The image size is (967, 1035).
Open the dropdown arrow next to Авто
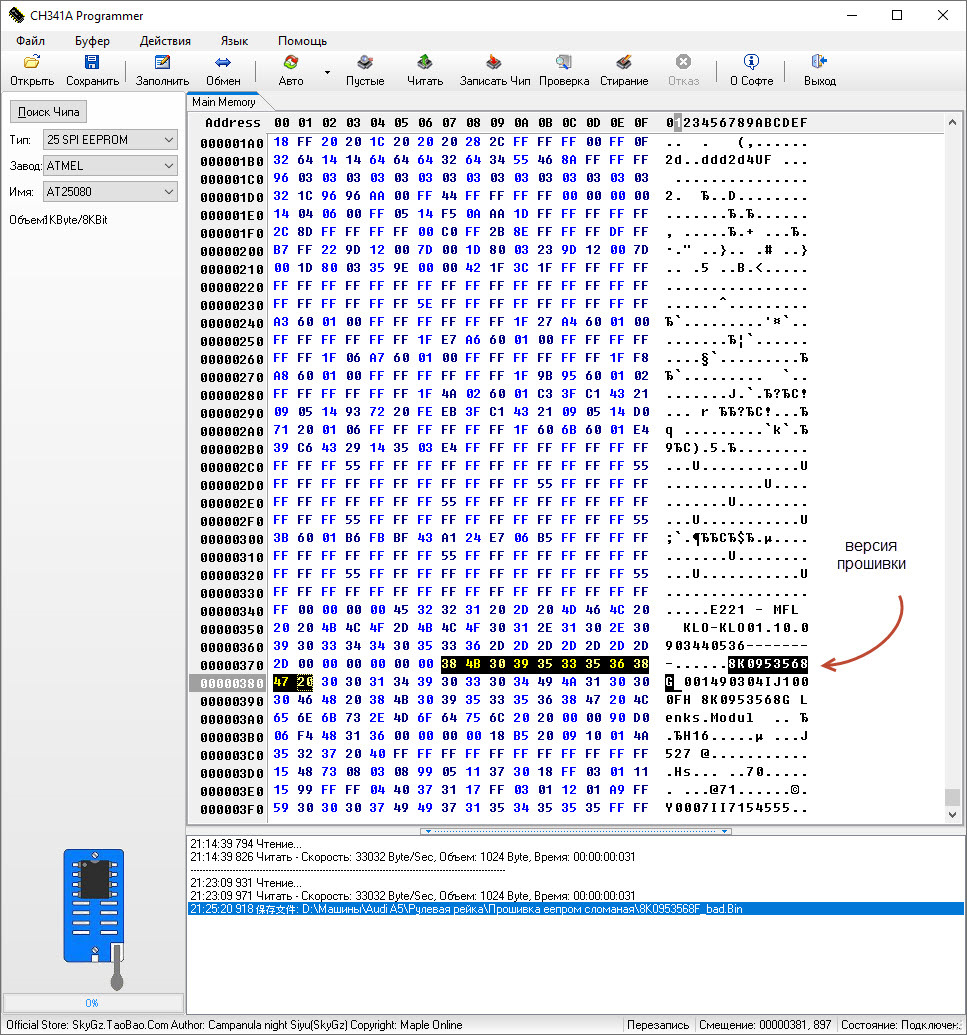[x=327, y=72]
